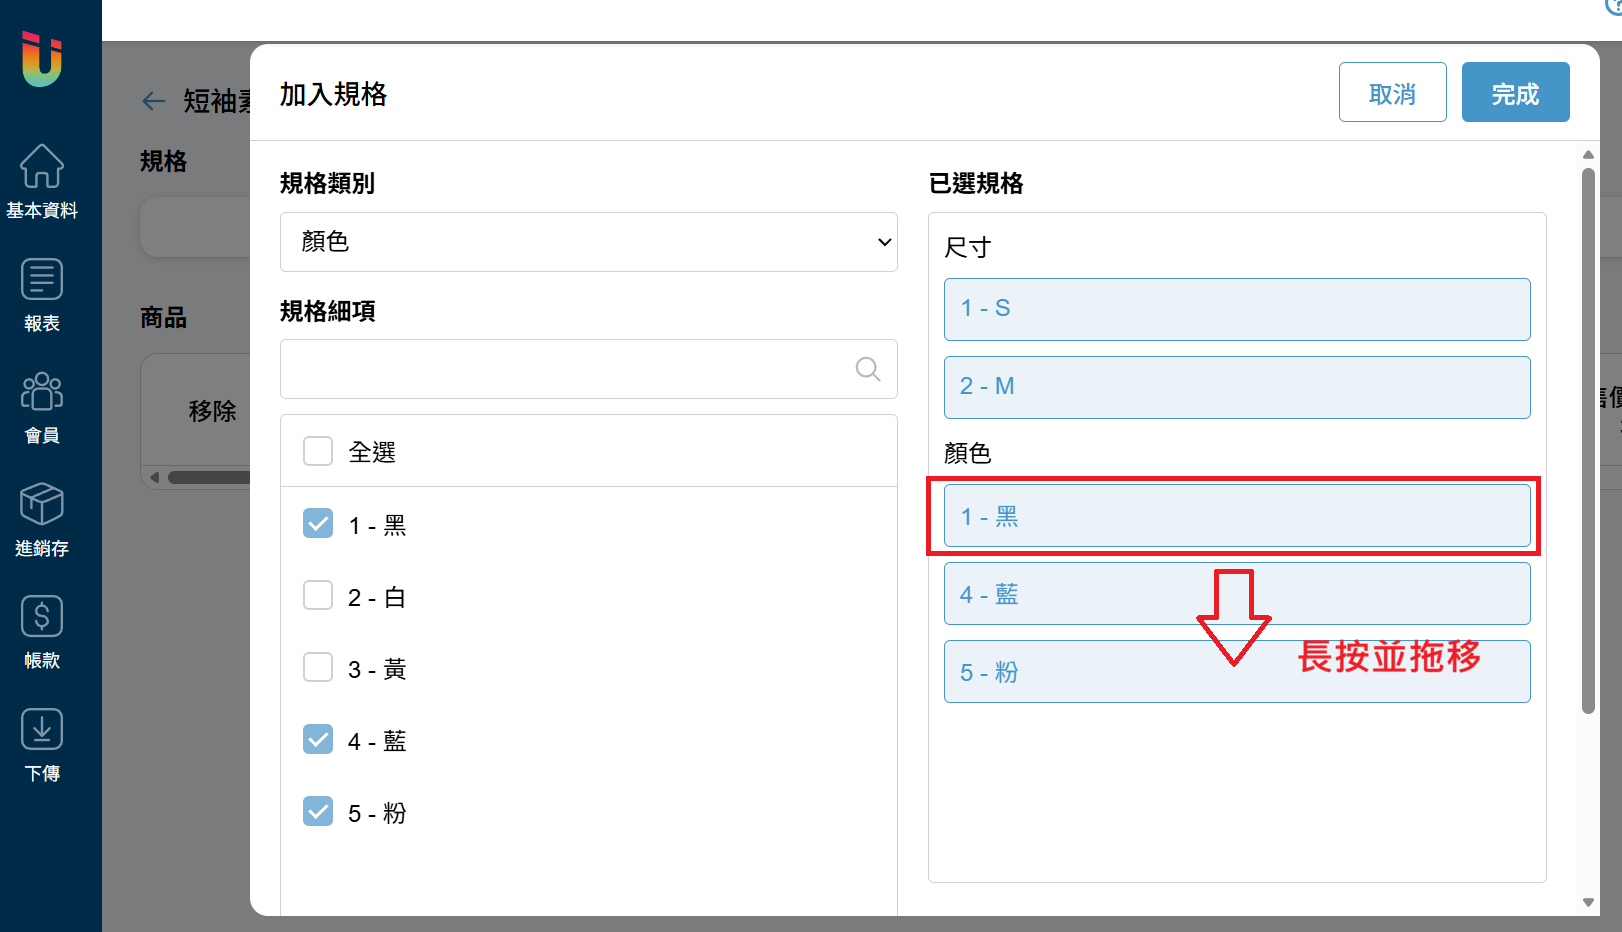
Task: Open the 規格類別 顏色 dropdown
Action: pos(589,242)
